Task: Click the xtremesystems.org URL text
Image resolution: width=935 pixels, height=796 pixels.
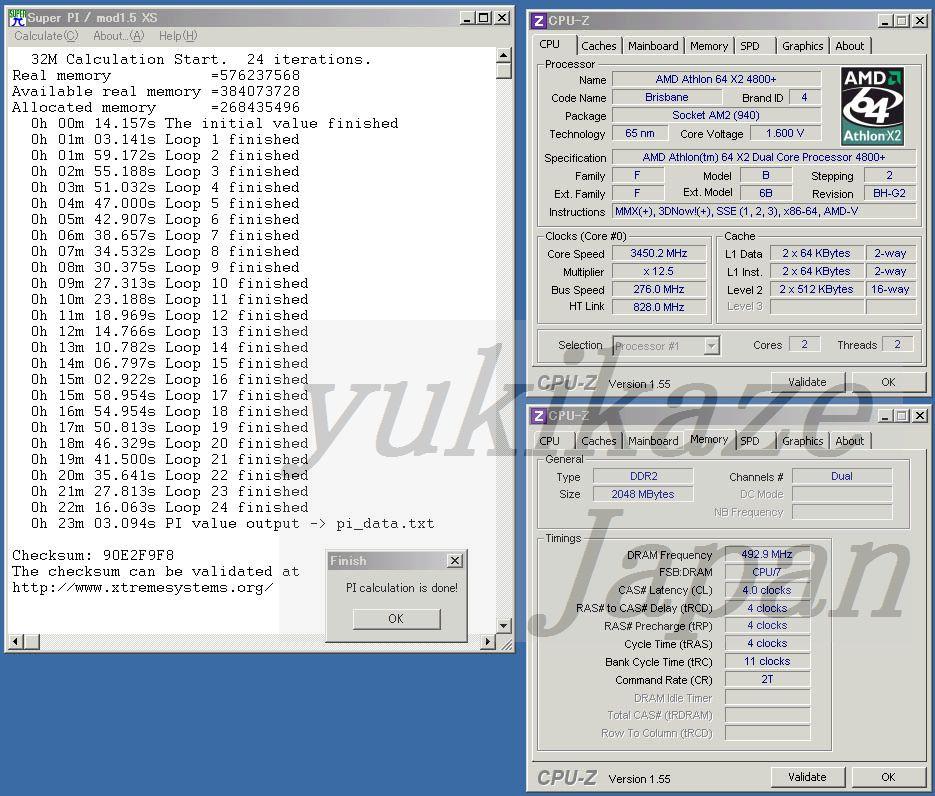Action: coord(143,588)
